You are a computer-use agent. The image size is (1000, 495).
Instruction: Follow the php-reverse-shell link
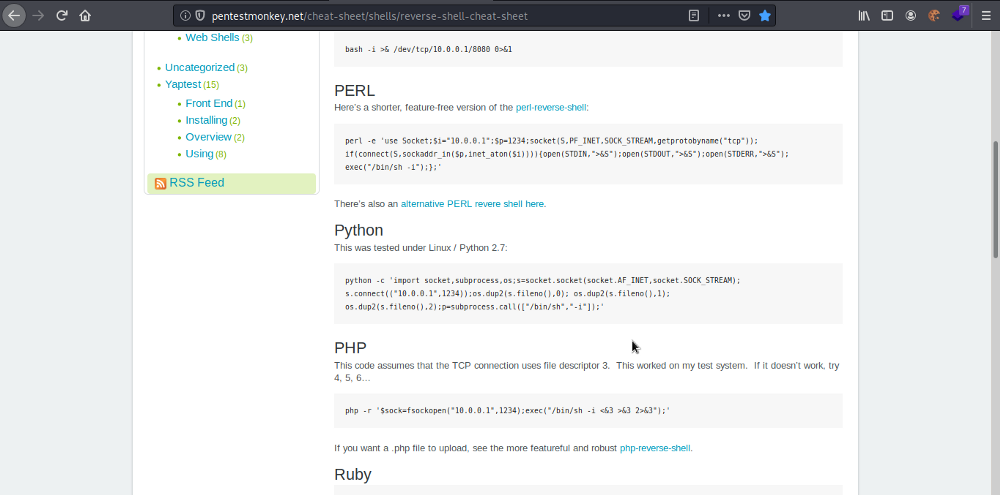point(655,448)
